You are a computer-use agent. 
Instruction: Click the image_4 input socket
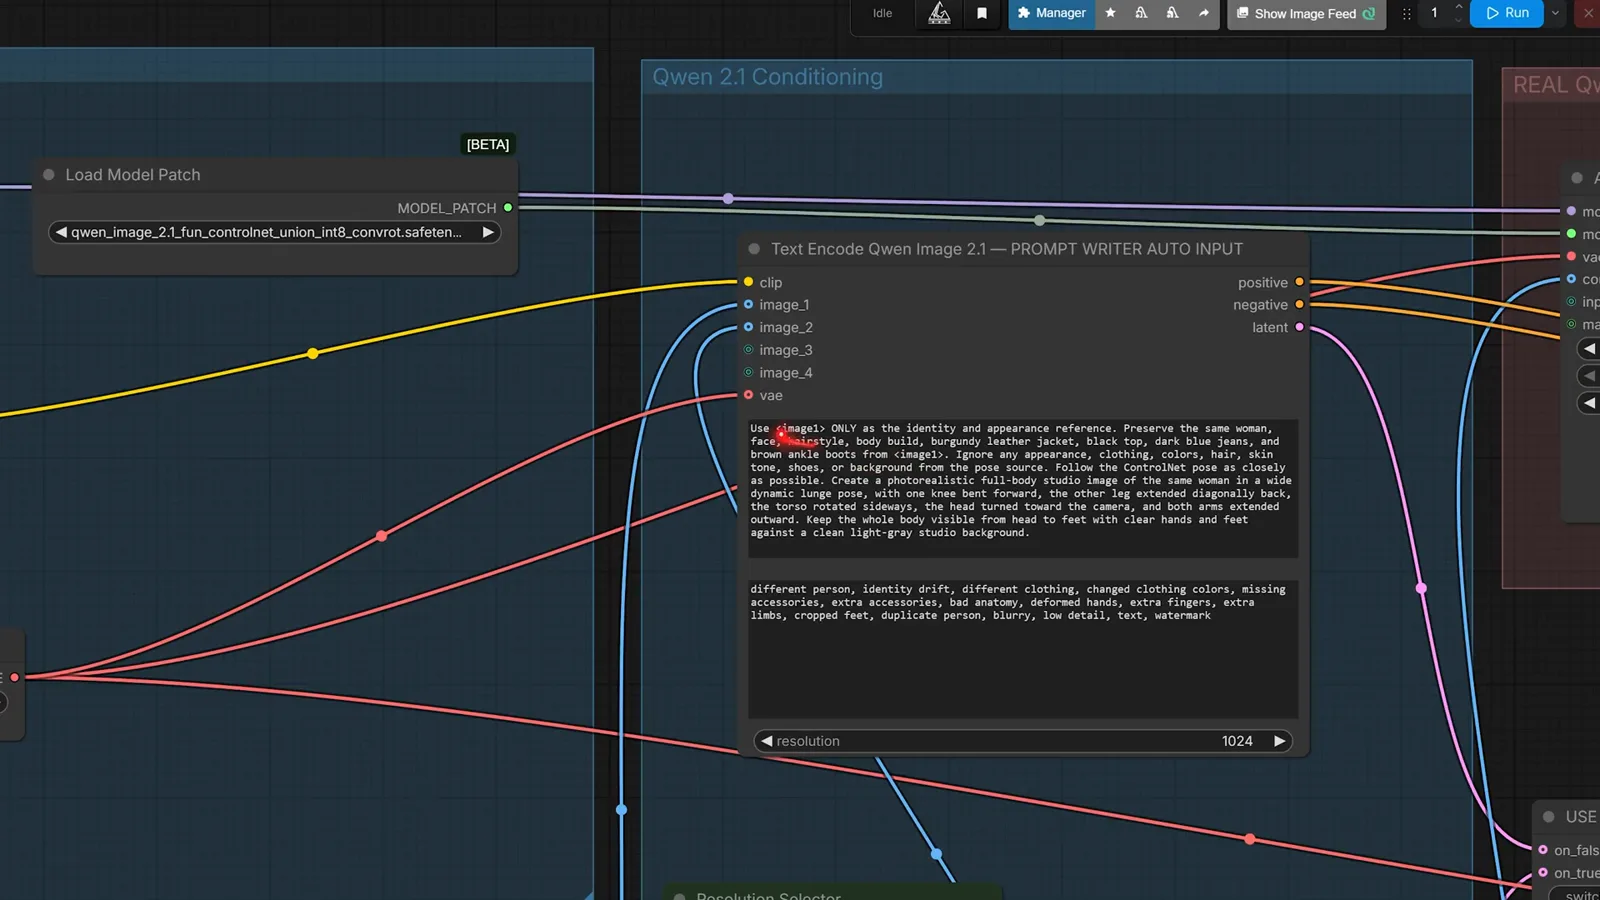(x=748, y=372)
